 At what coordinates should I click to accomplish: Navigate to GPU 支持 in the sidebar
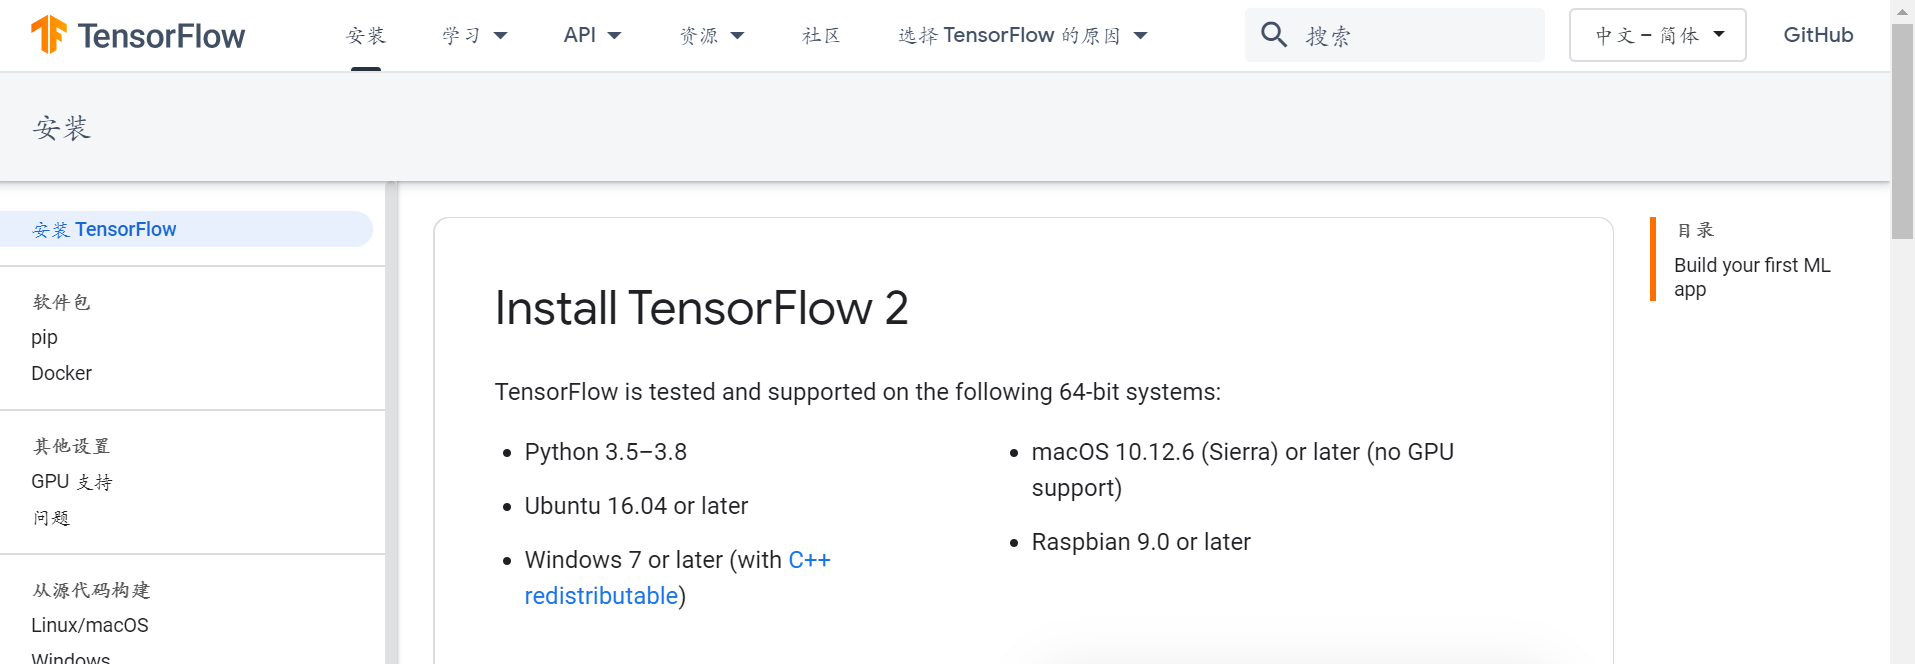(x=71, y=481)
